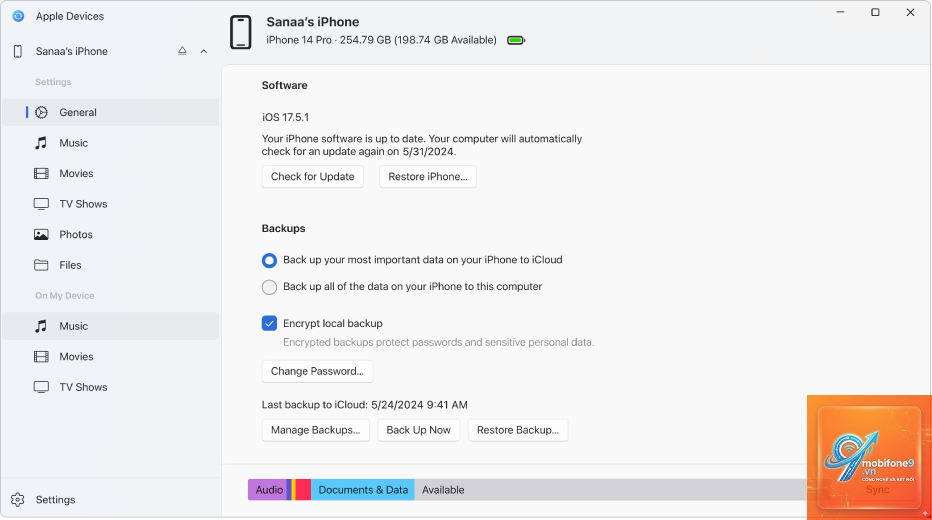Screen dimensions: 932x520
Task: Click the blue Documents & Data storage segment
Action: [363, 490]
